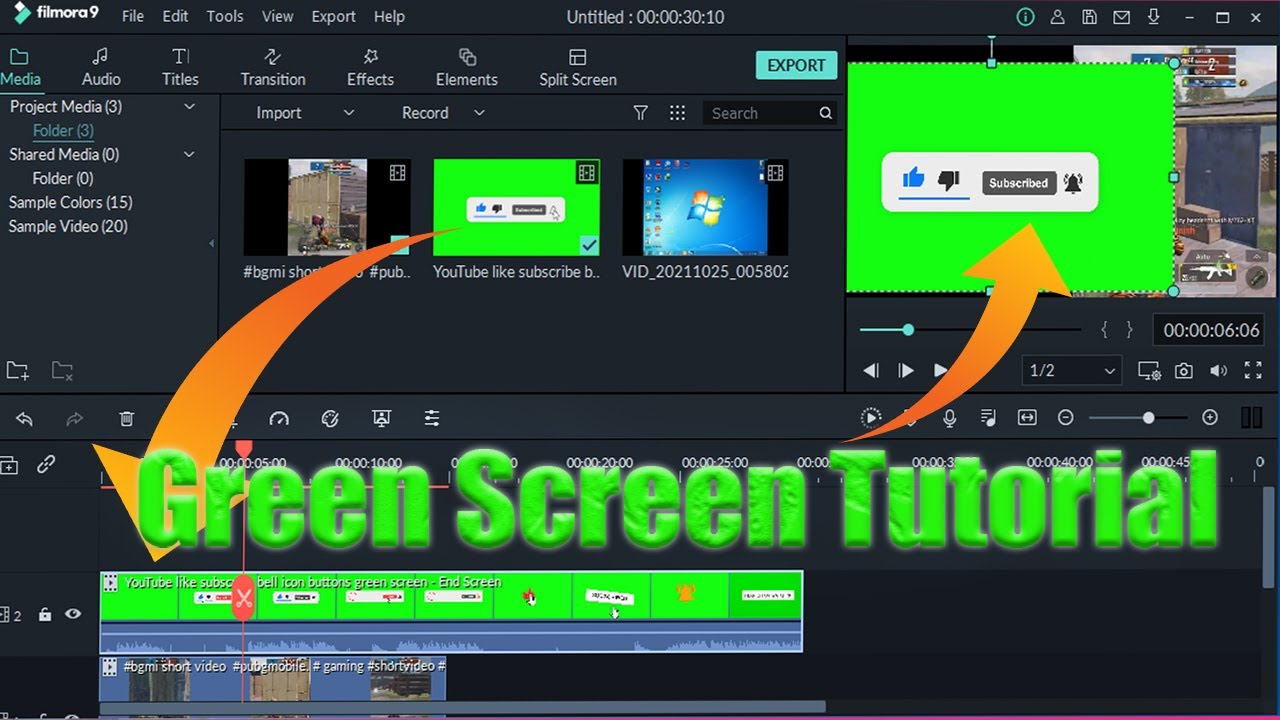Open the Export menu in menu bar
The image size is (1280, 720).
coord(333,17)
